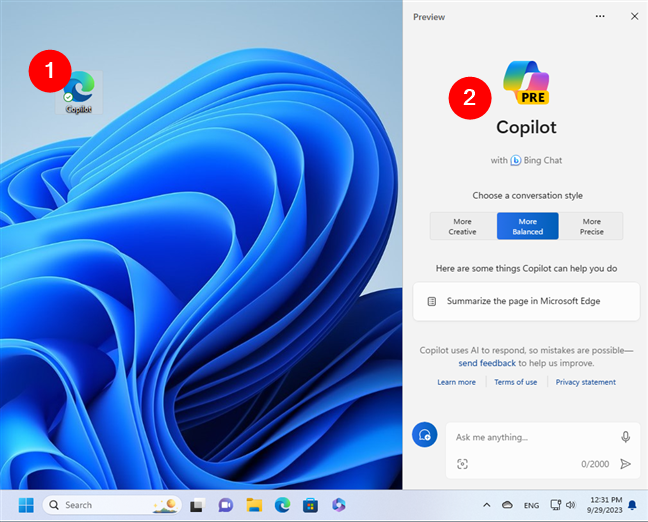Close the Copilot preview panel
Screen dimensions: 648x522
click(x=634, y=16)
